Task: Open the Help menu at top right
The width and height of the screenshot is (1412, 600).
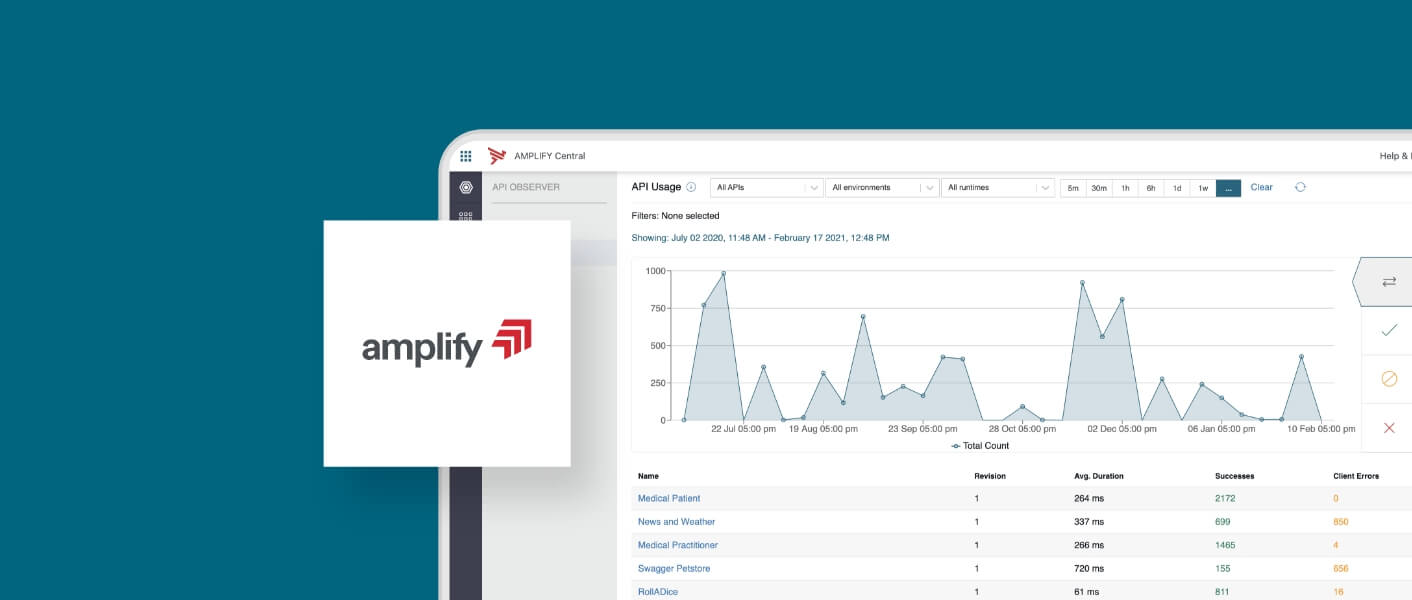Action: [1392, 156]
